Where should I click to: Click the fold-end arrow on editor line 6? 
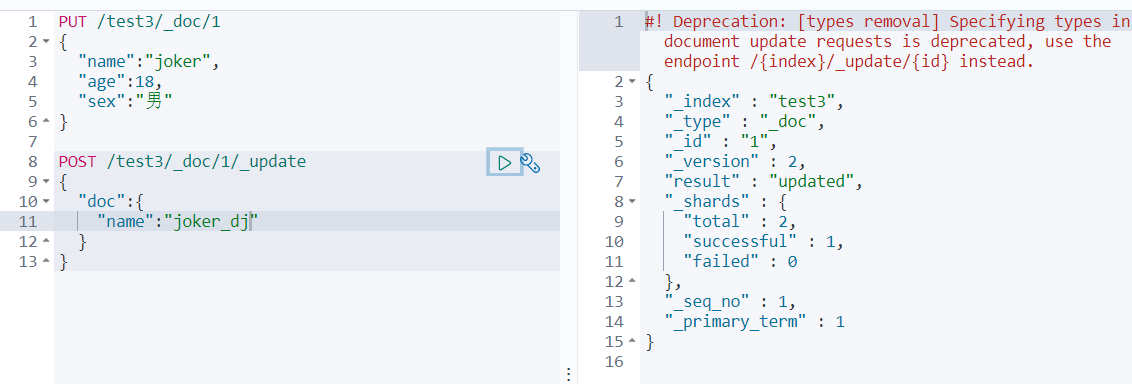pyautogui.click(x=46, y=122)
